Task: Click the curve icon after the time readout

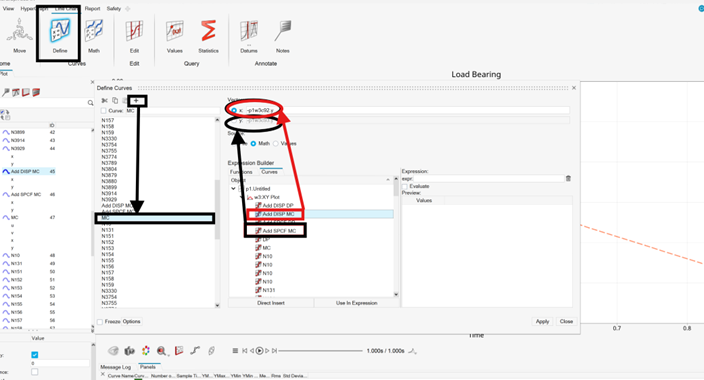Action: click(x=412, y=351)
